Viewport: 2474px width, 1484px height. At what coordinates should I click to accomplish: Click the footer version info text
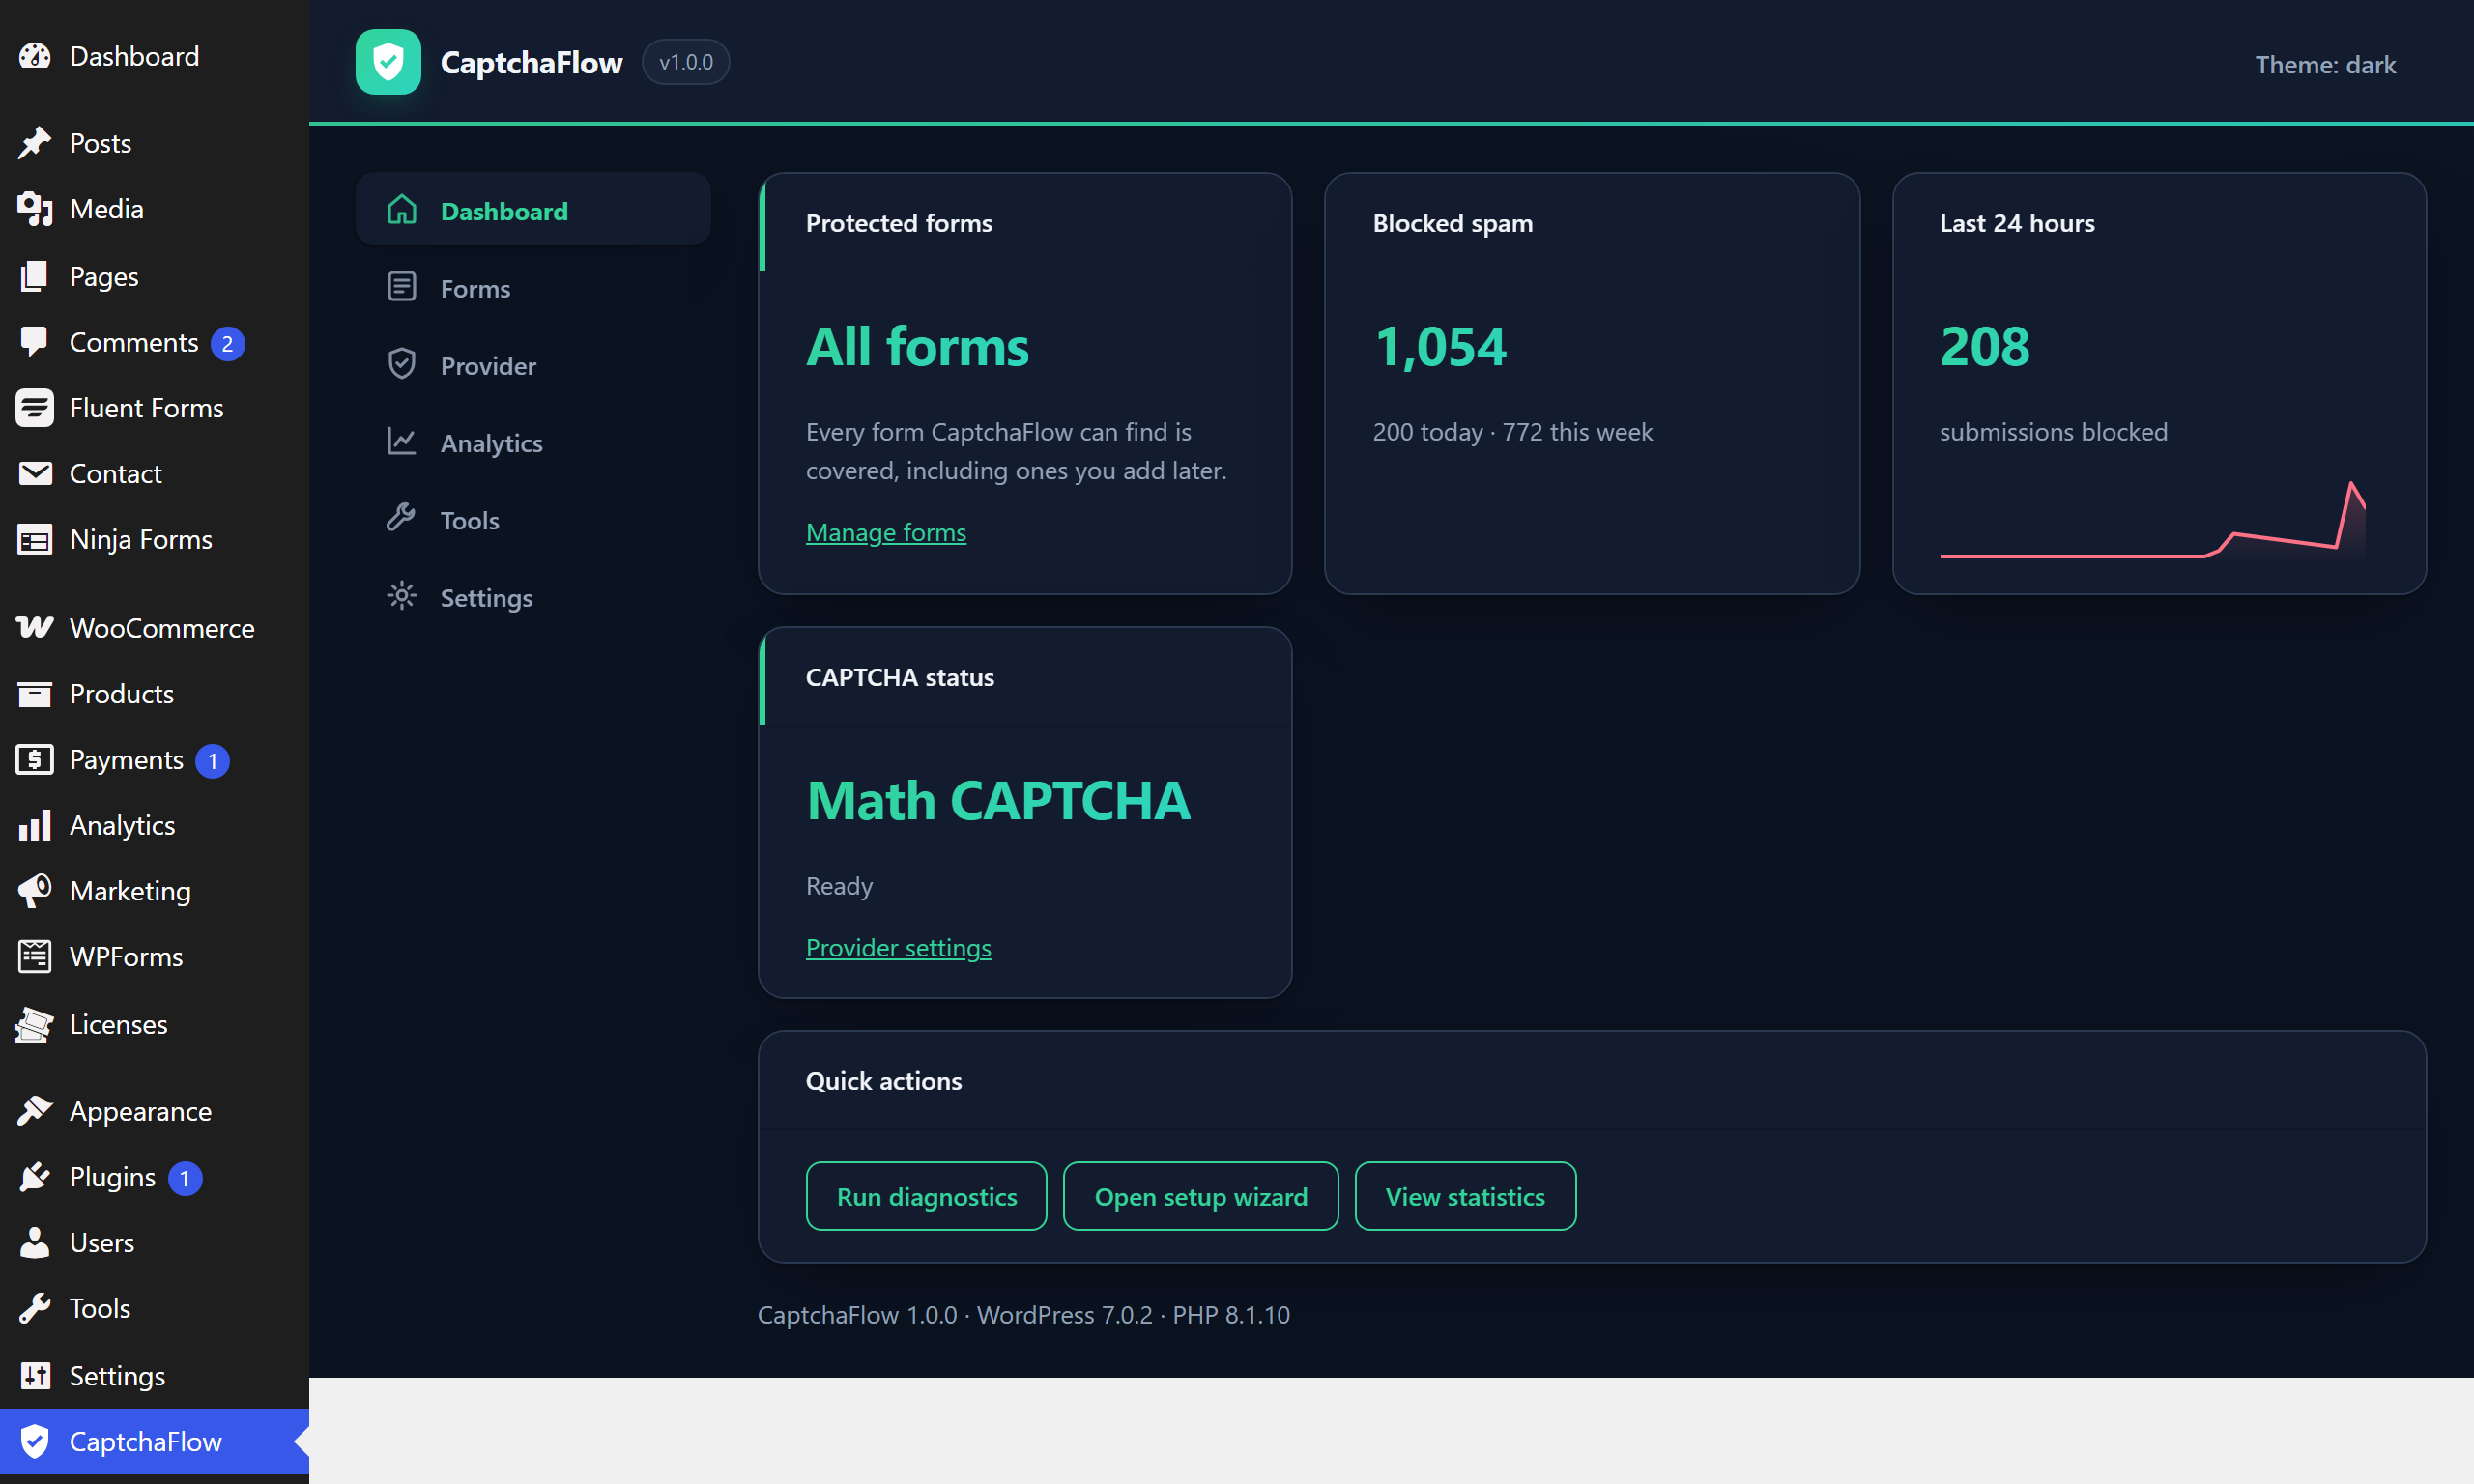coord(1023,1314)
